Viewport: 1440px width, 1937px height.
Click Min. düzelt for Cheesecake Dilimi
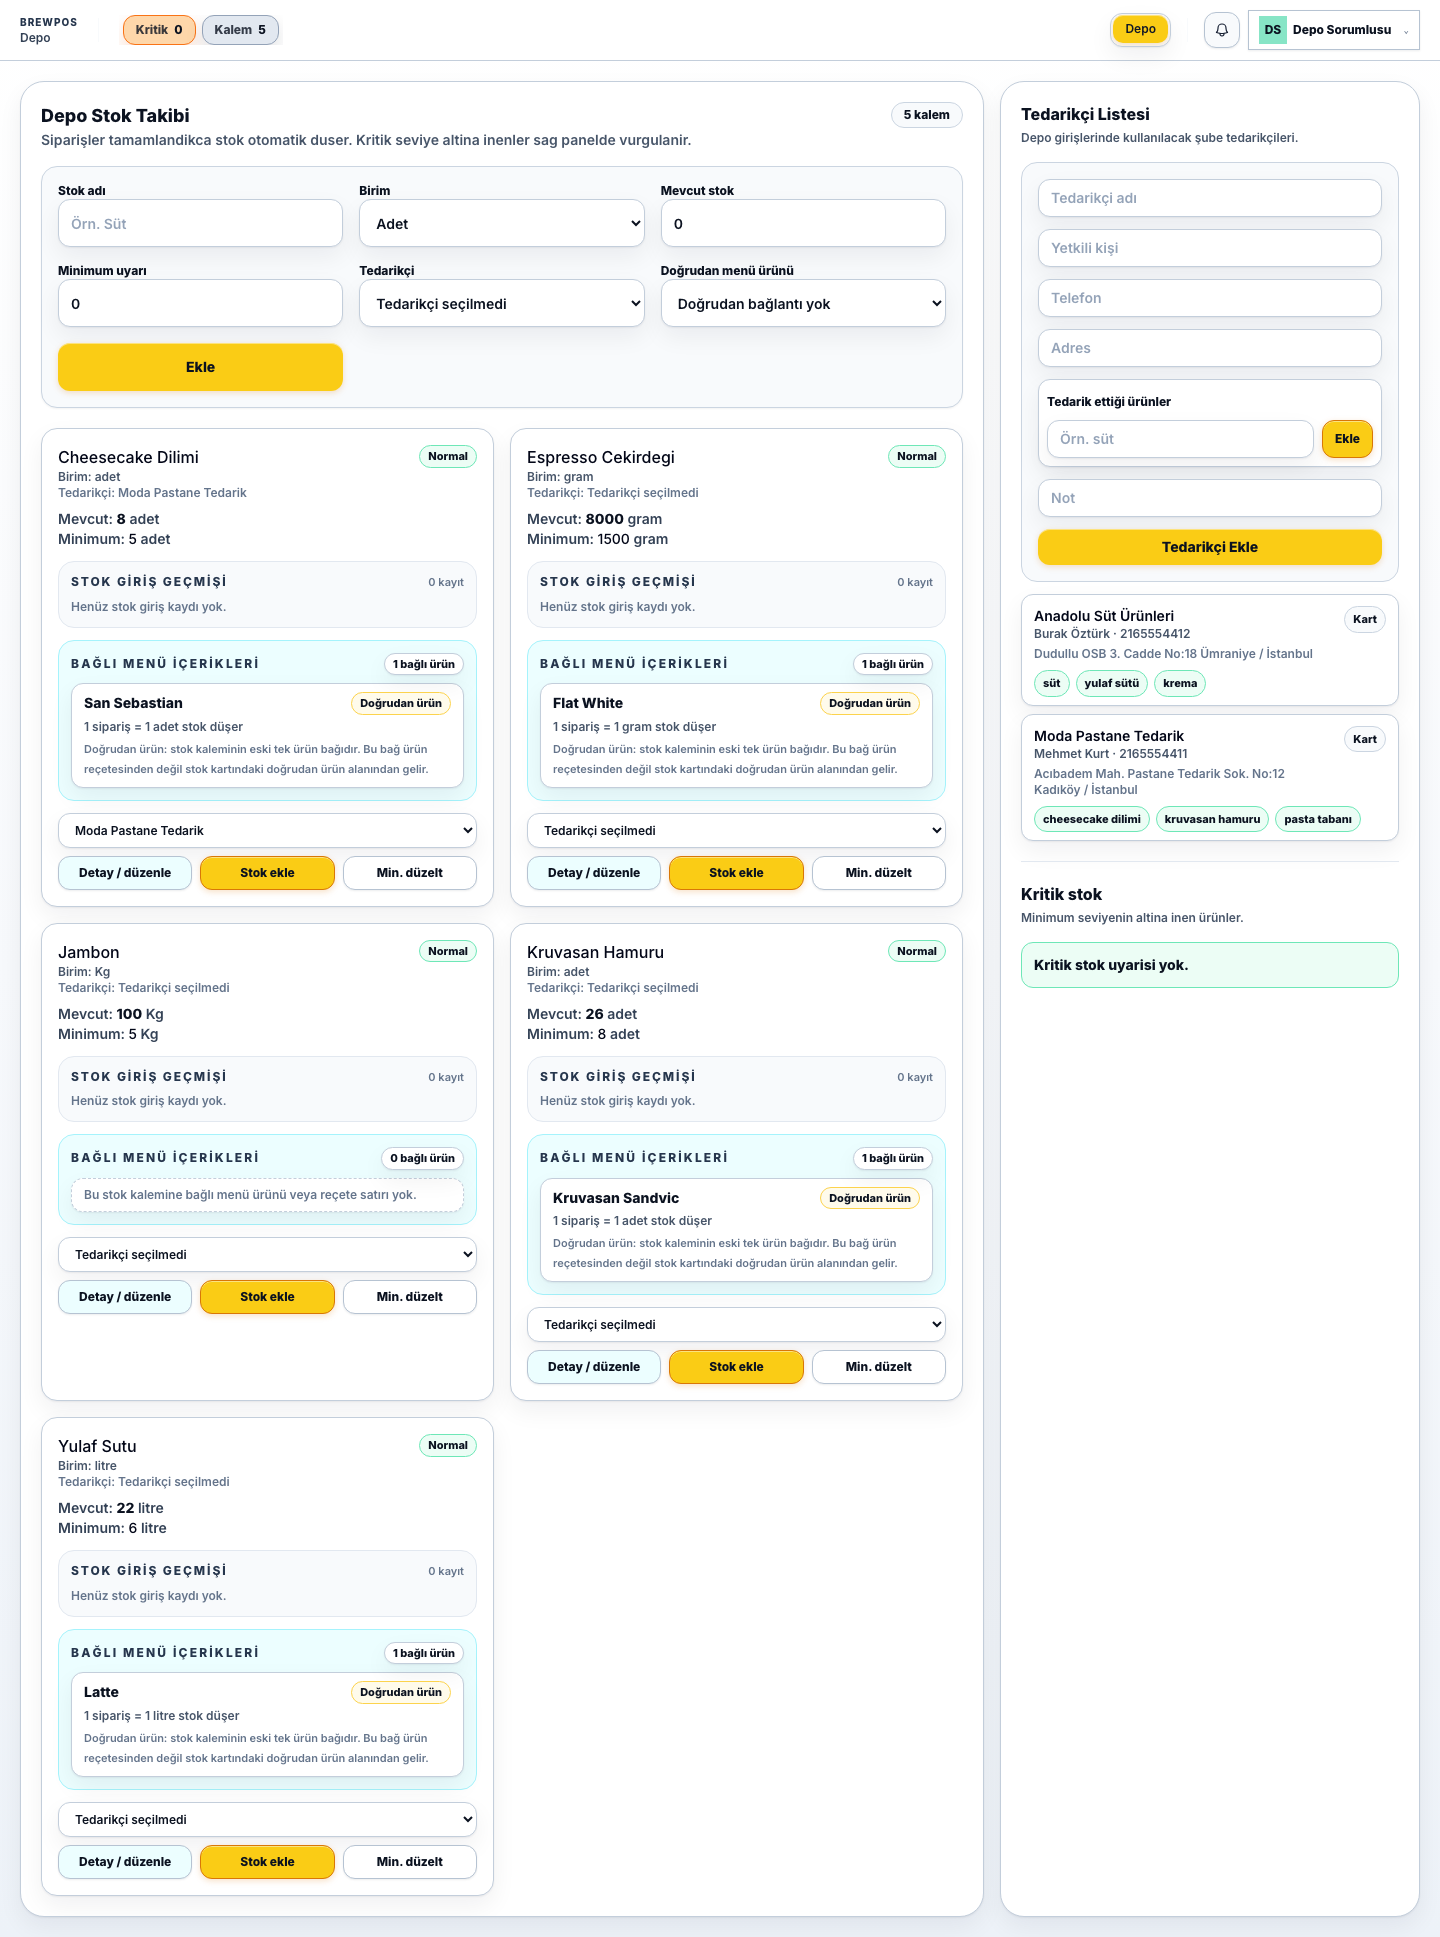409,873
